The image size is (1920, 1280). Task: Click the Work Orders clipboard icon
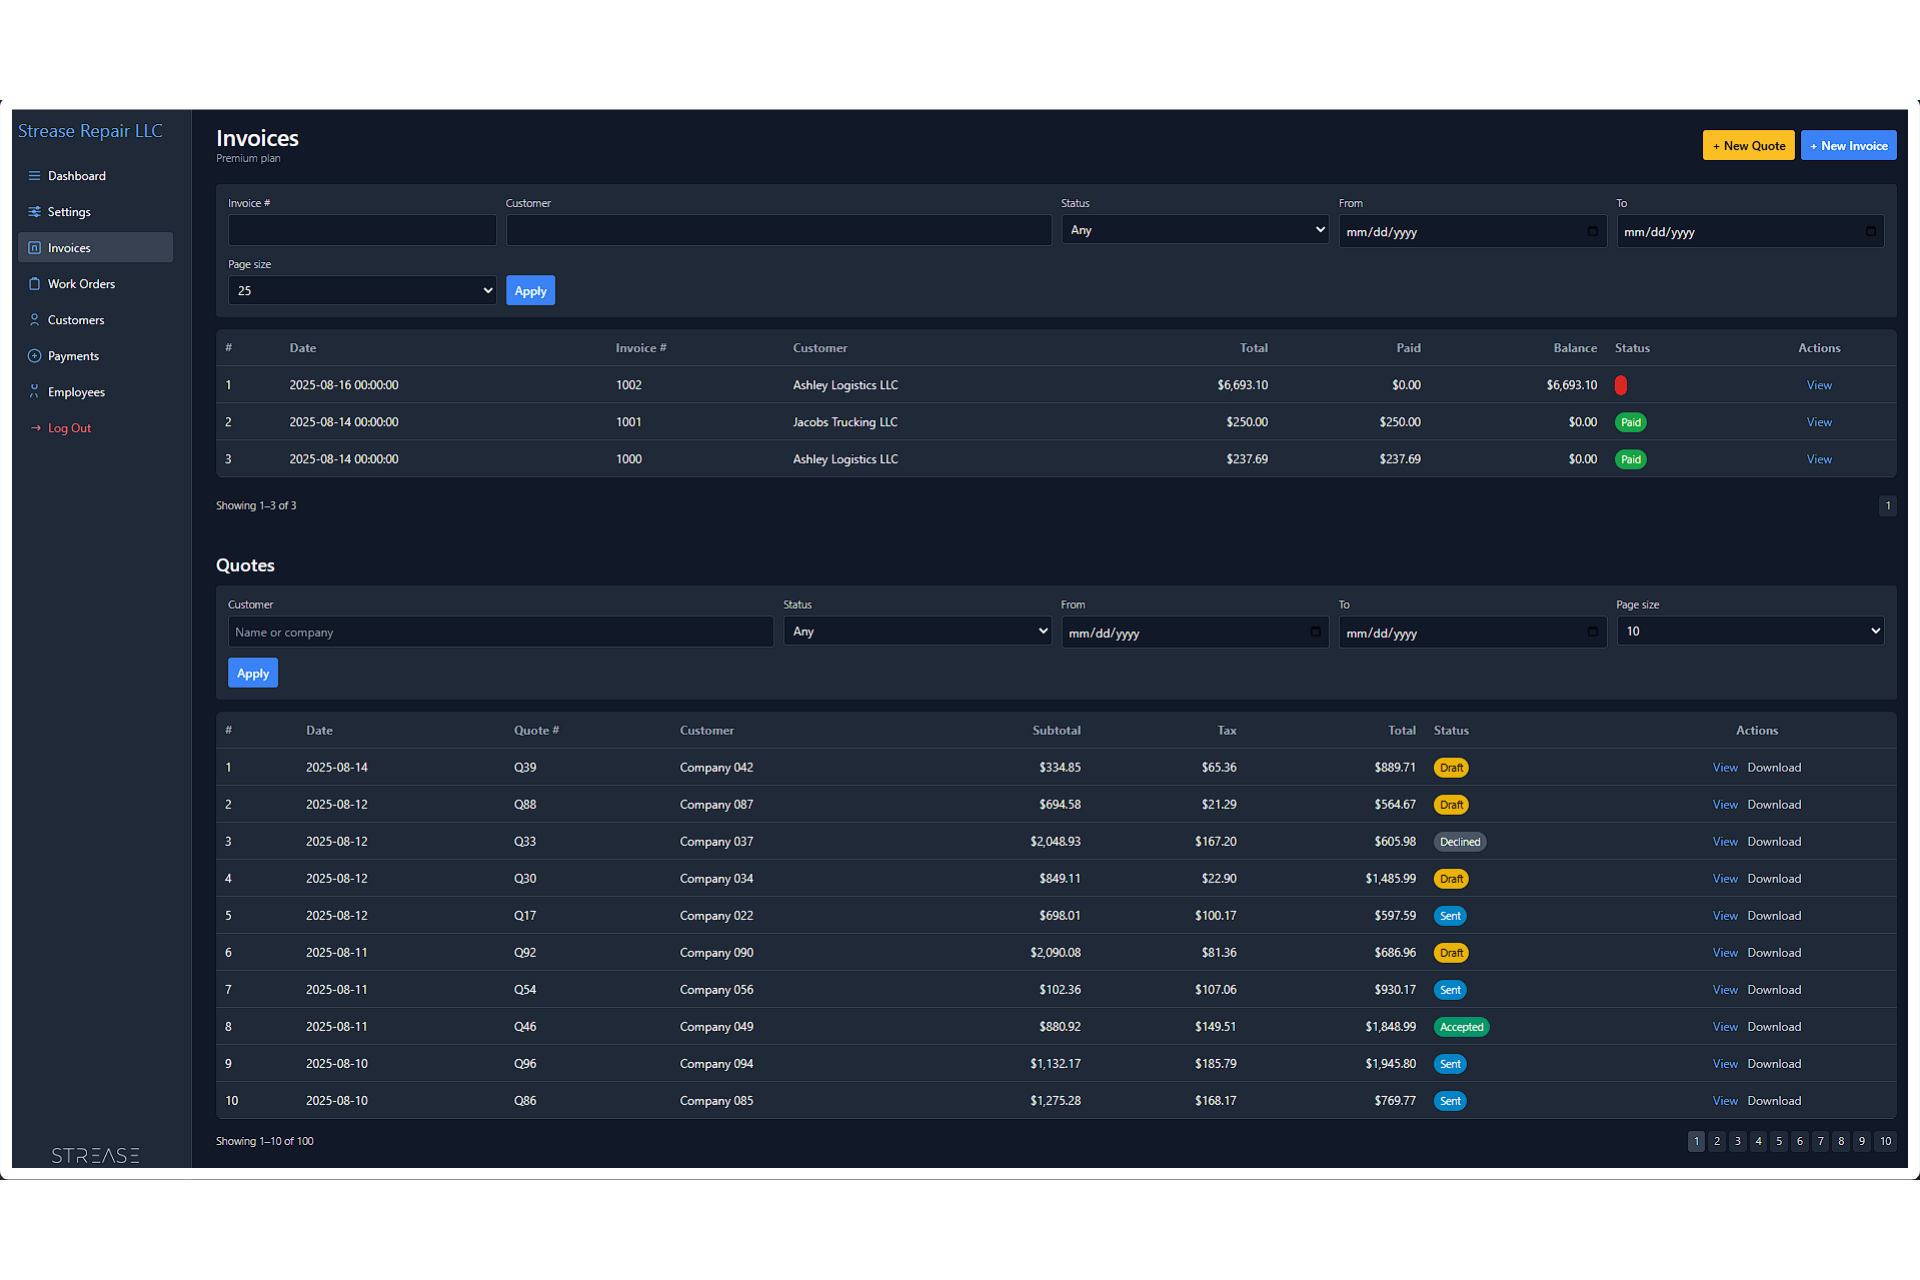click(34, 284)
